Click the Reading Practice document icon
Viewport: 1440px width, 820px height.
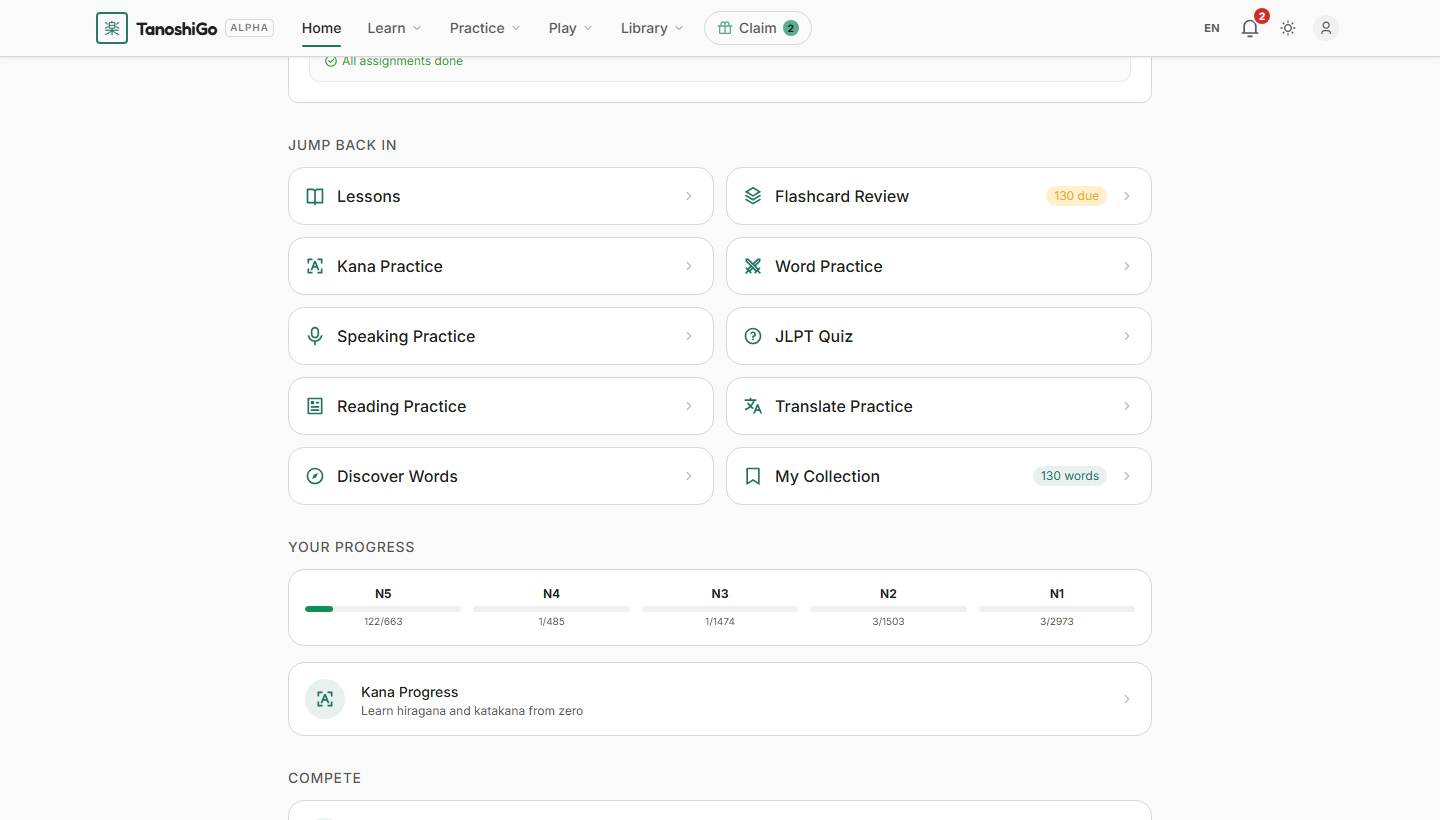[315, 406]
